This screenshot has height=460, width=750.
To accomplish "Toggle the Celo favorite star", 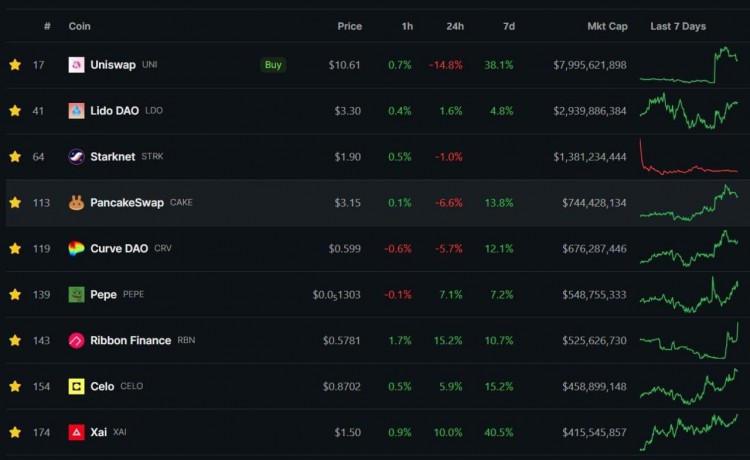I will click(x=15, y=386).
